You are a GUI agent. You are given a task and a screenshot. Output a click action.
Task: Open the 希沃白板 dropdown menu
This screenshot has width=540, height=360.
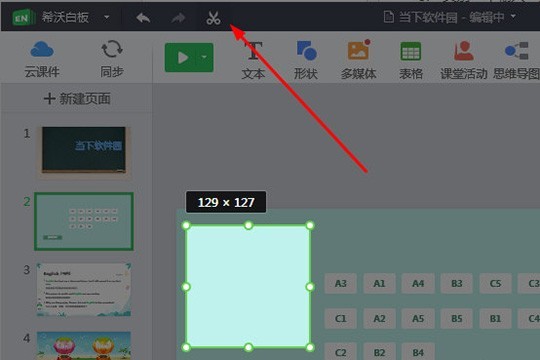coord(107,17)
